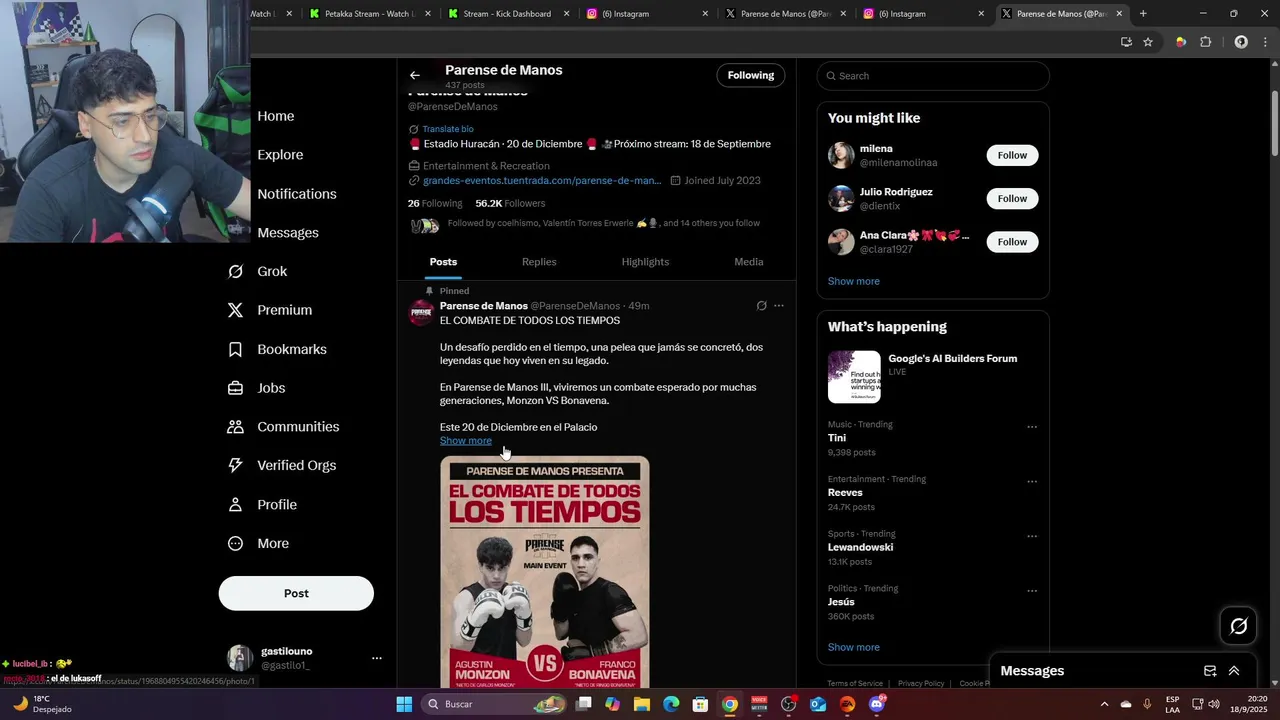The height and width of the screenshot is (720, 1280).
Task: Expand pinned post with Show more
Action: [466, 441]
